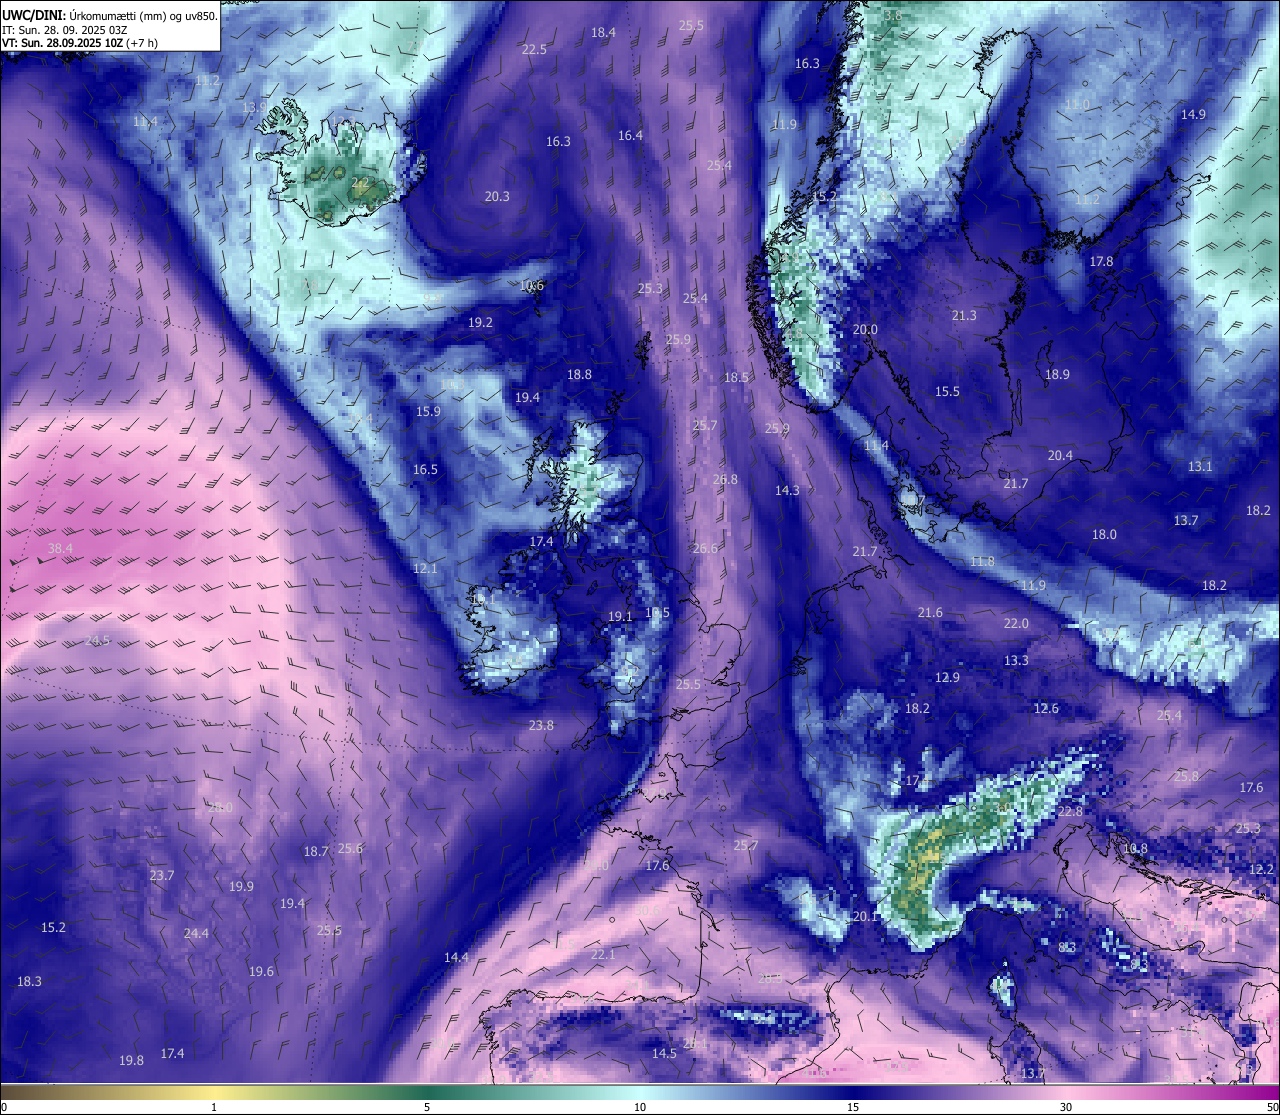Image resolution: width=1280 pixels, height=1115 pixels.
Task: Click the 20.1 map value
Action: pos(865,917)
